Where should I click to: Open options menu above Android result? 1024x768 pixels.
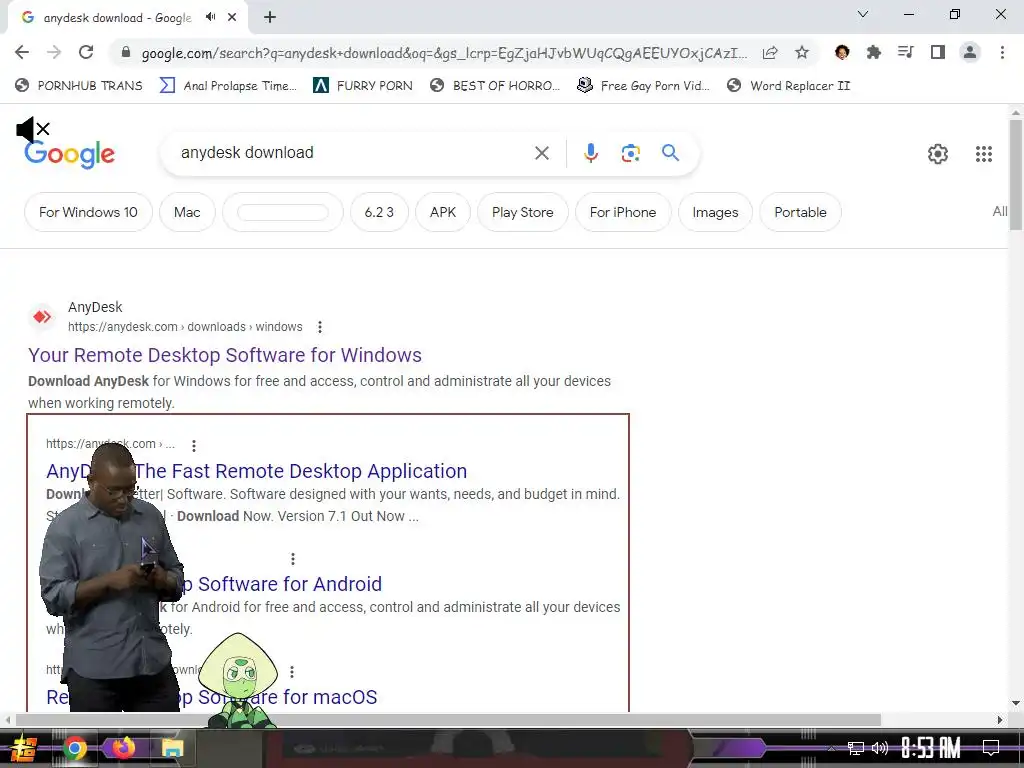tap(293, 559)
